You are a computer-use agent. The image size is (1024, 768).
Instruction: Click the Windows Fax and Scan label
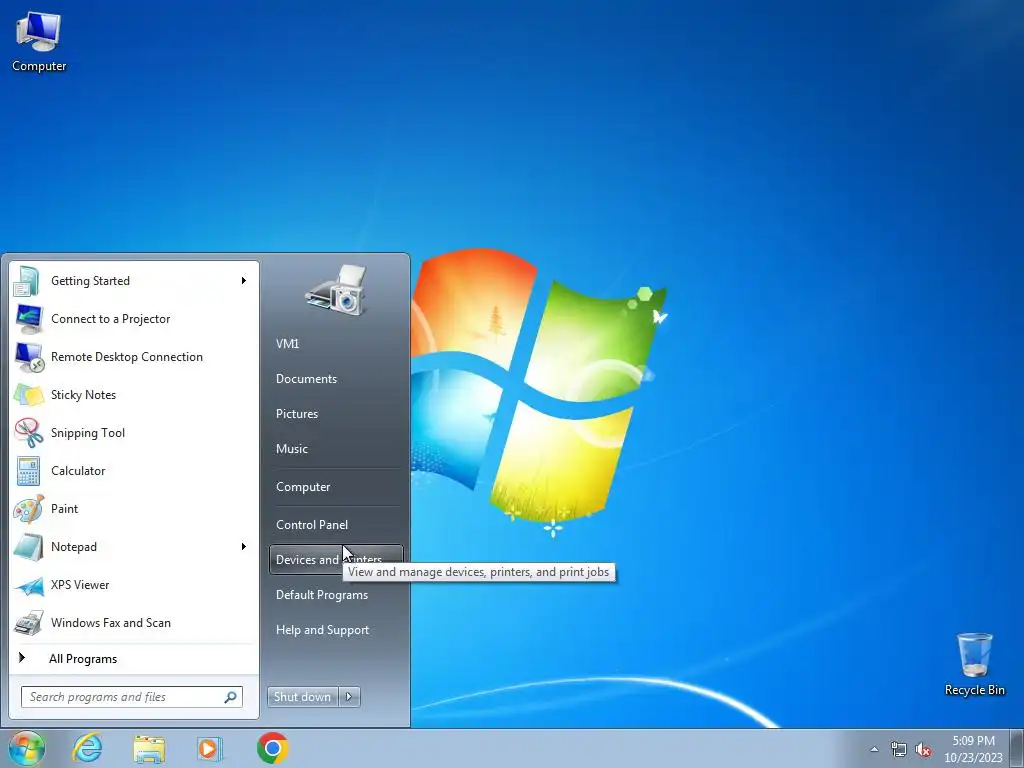[x=111, y=623]
